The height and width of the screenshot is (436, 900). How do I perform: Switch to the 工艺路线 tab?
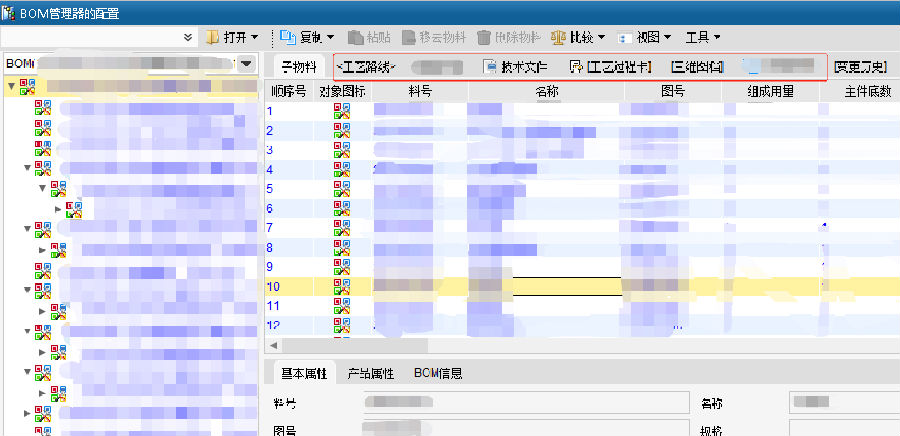point(367,67)
